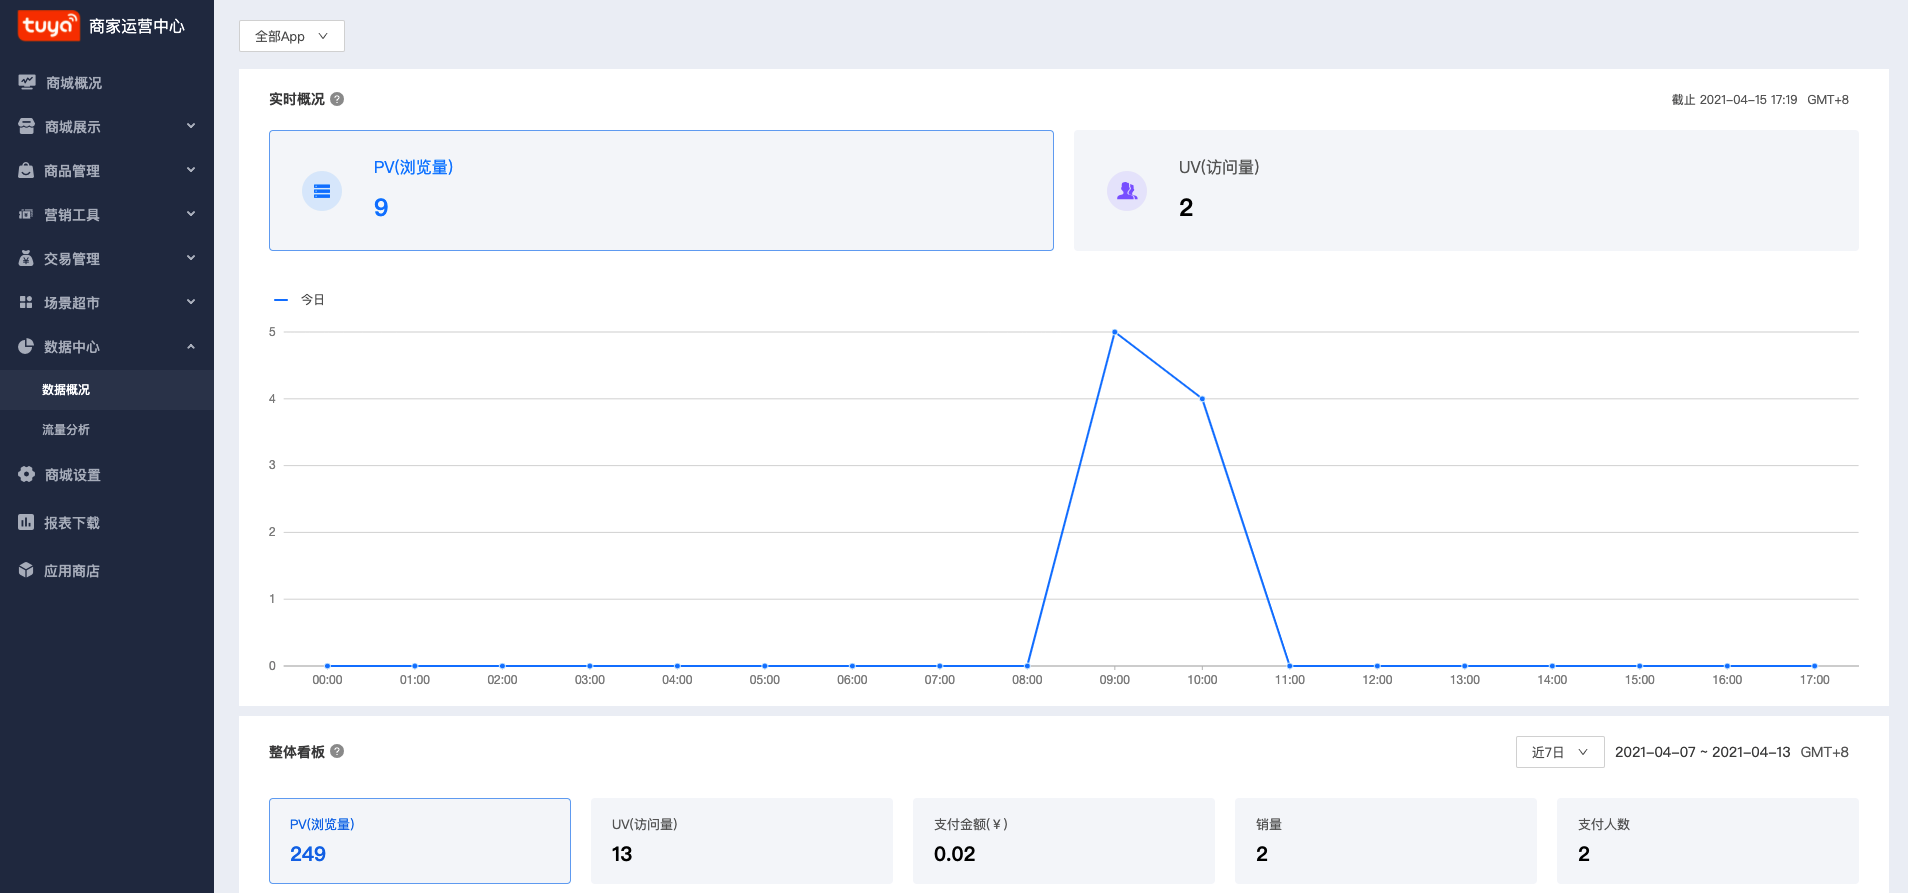Open the 商城设置 menu item
1908x893 pixels.
[x=107, y=475]
